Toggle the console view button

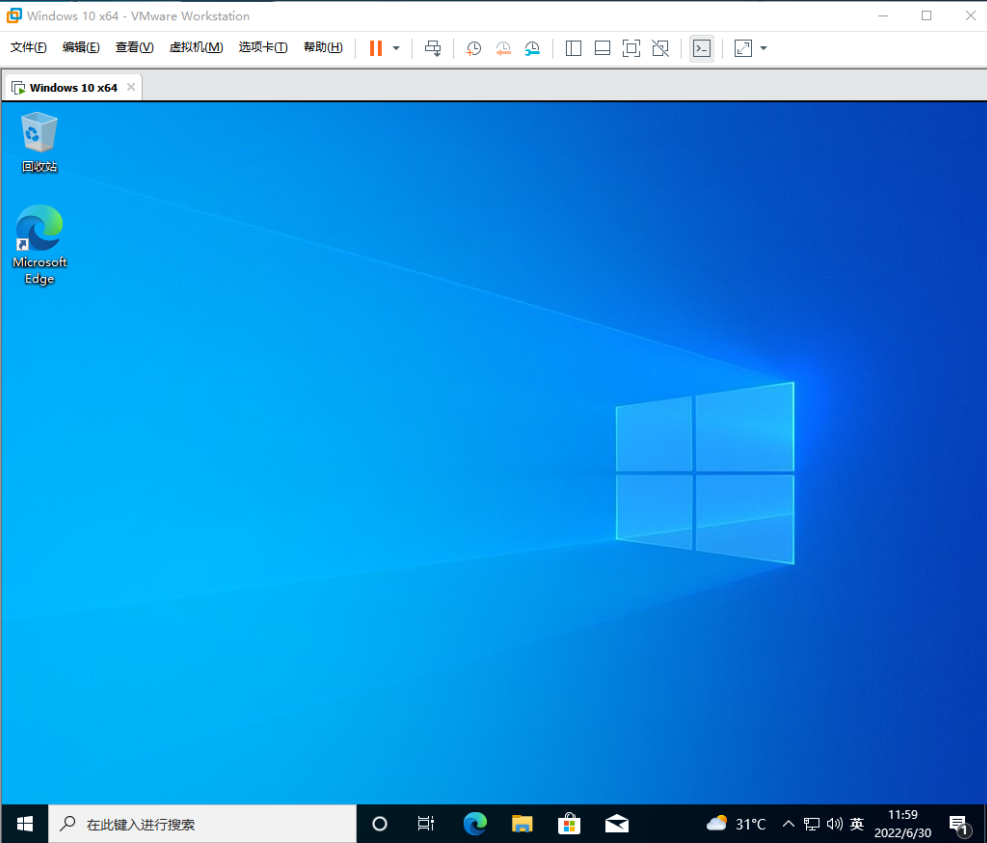click(x=702, y=48)
